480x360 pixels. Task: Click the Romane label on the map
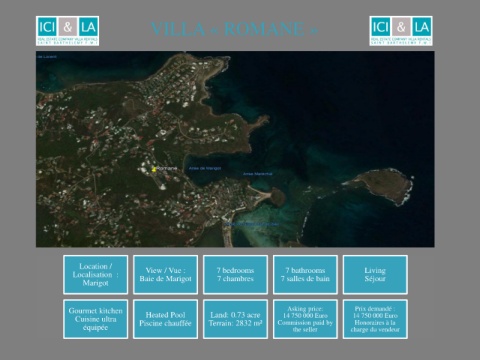click(x=167, y=168)
